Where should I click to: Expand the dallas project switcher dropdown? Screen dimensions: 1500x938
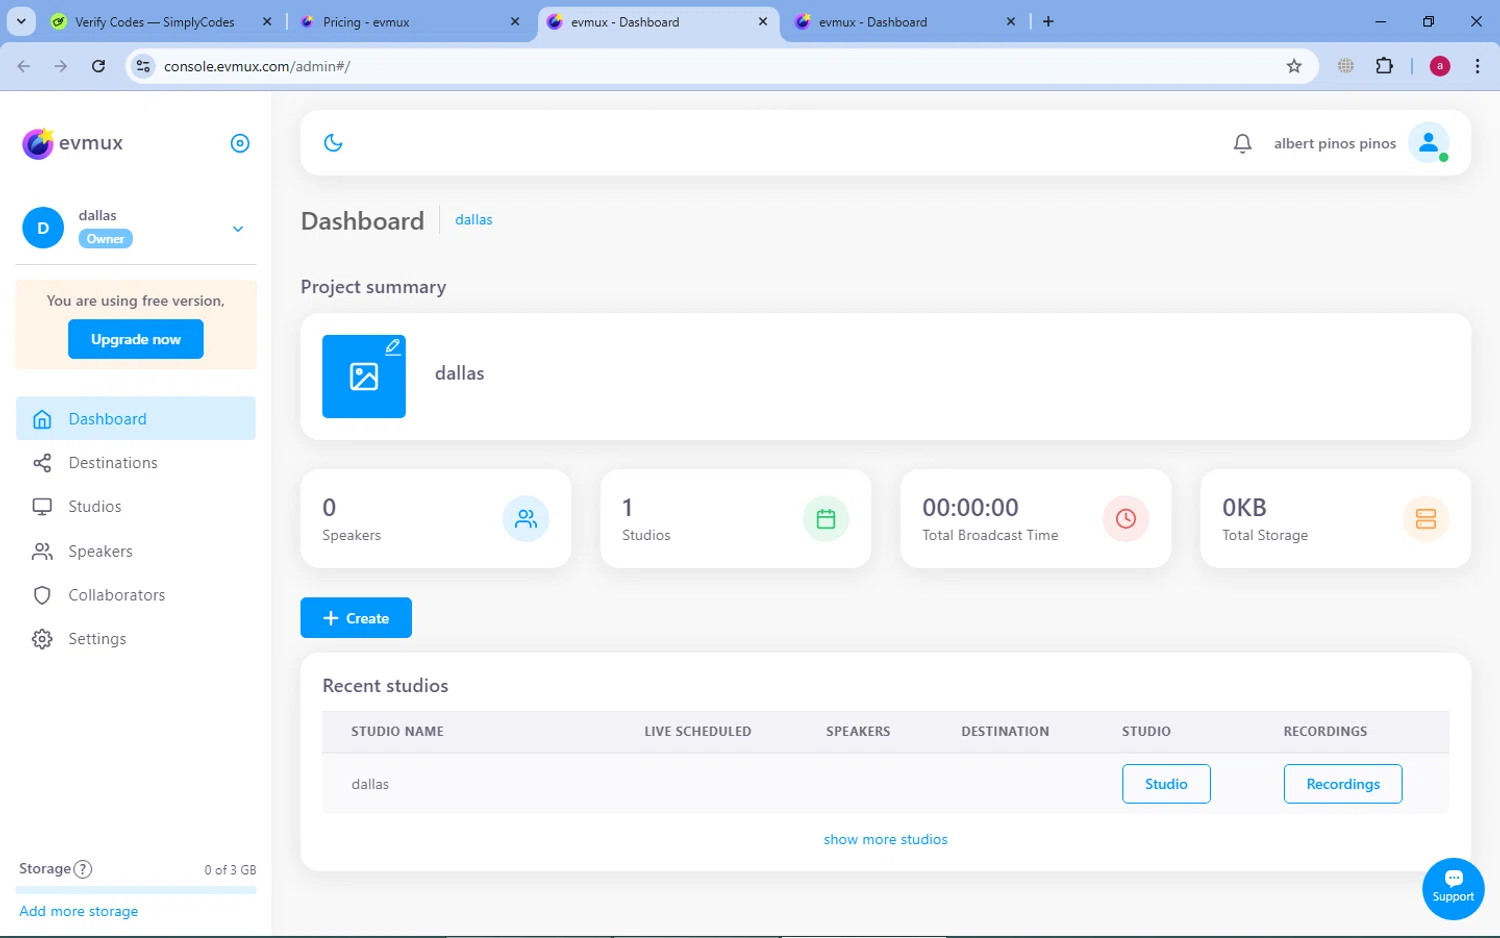[x=238, y=229]
